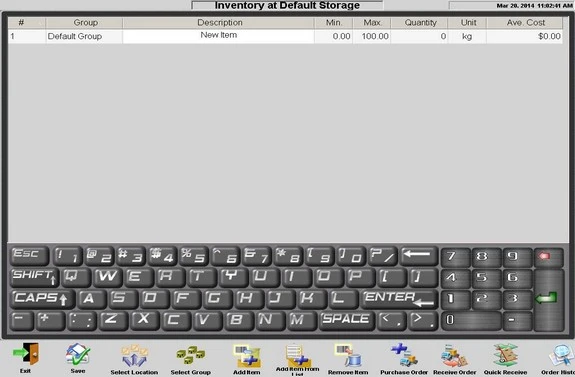
Task: Select the Max. value cell 100.00
Action: (x=372, y=36)
